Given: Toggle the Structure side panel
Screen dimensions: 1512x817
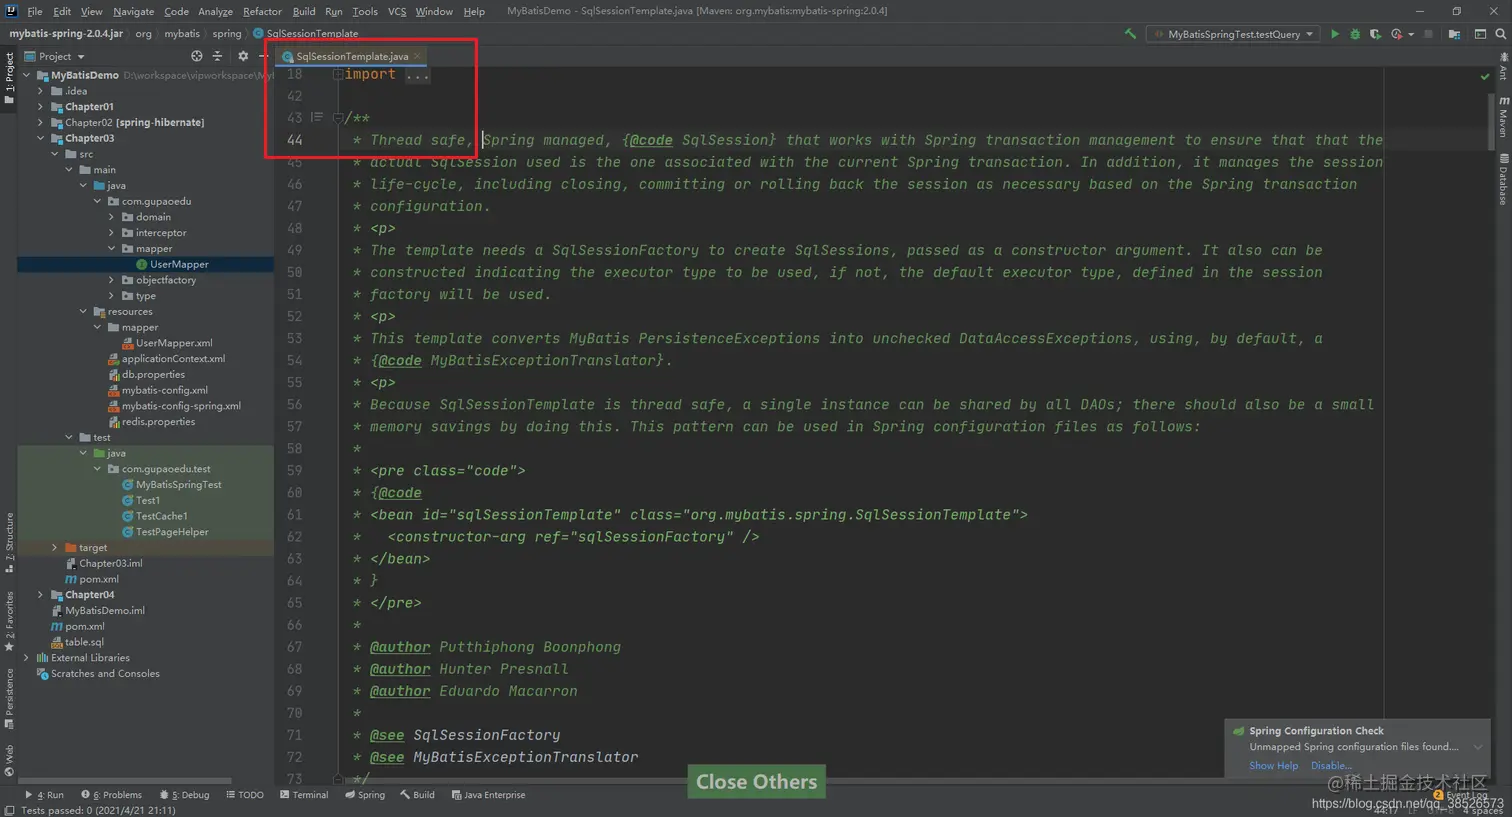Looking at the screenshot, I should pos(9,542).
